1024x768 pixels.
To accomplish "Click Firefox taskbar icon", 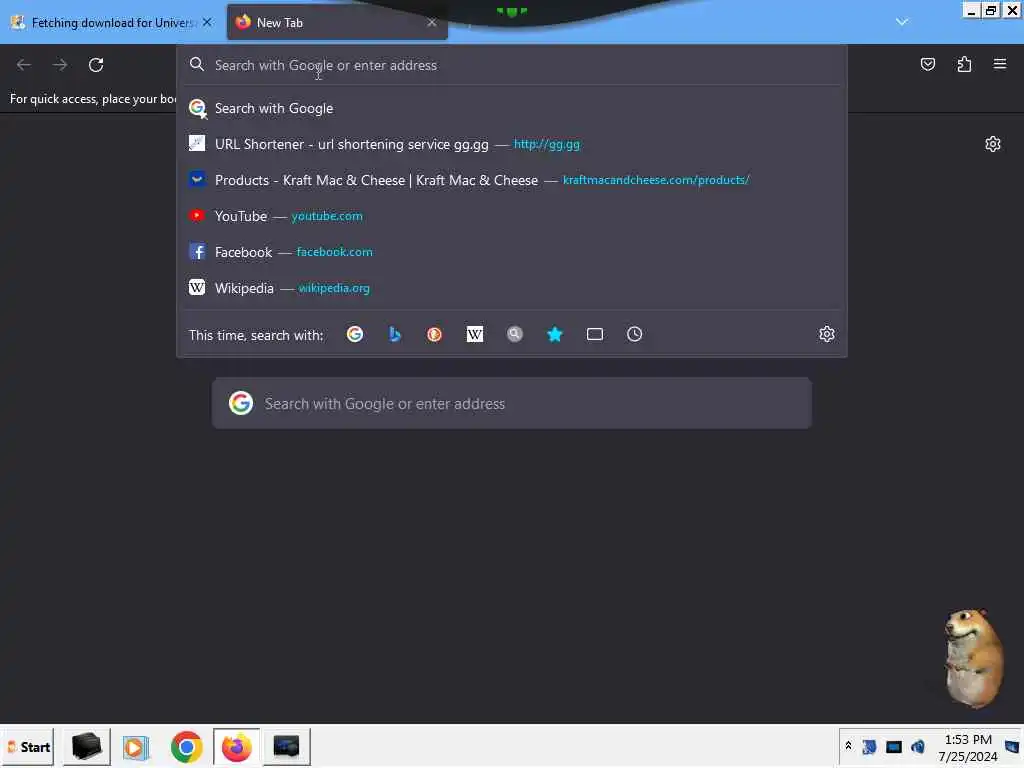I will point(236,747).
